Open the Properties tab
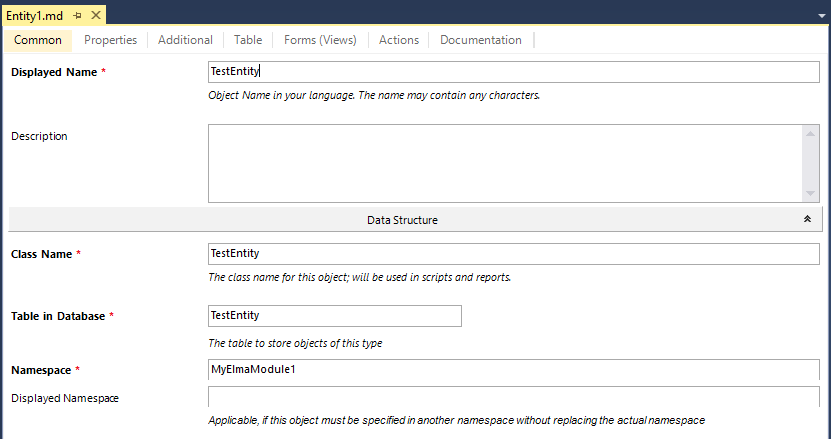 pyautogui.click(x=110, y=40)
